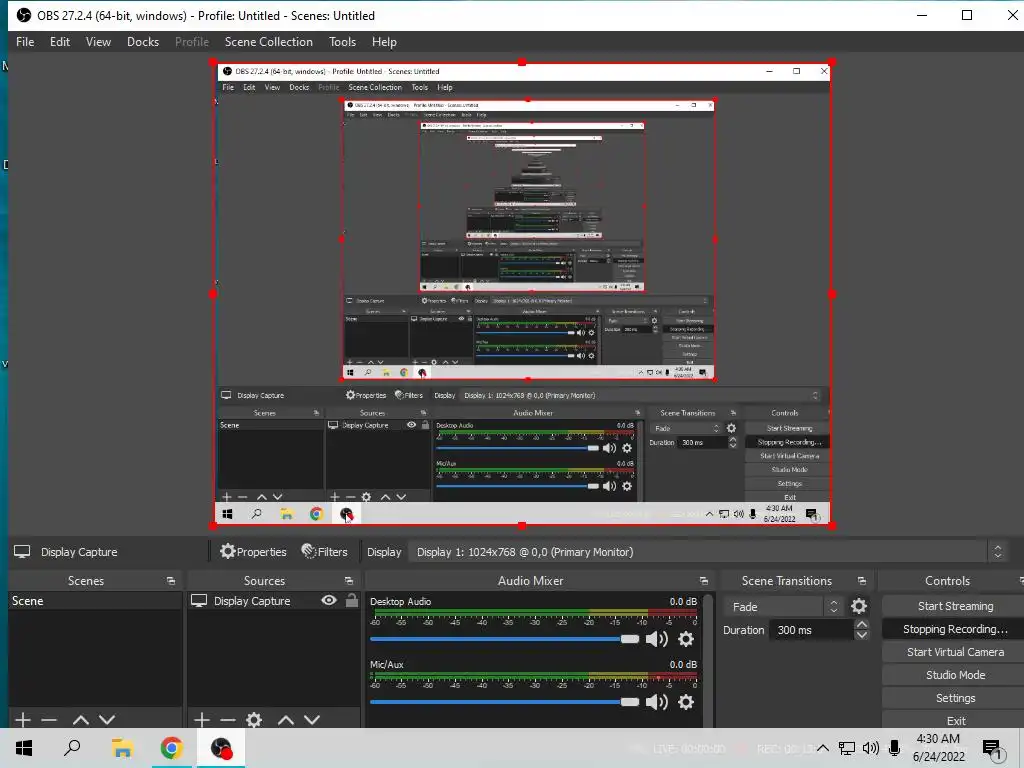
Task: Toggle visibility eye of Display Capture source
Action: click(329, 600)
